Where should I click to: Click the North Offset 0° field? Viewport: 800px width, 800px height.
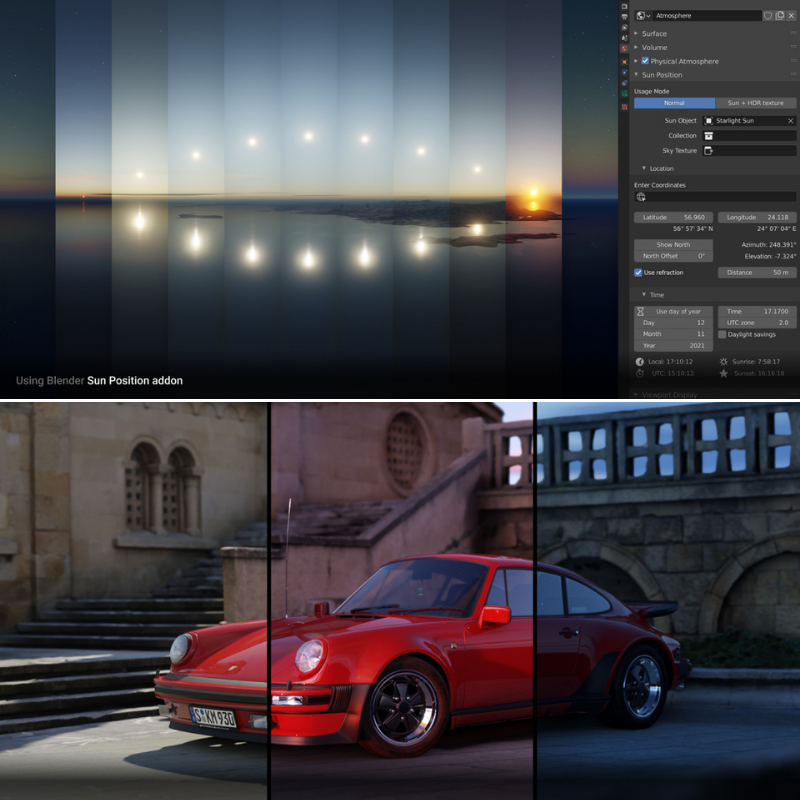673,256
